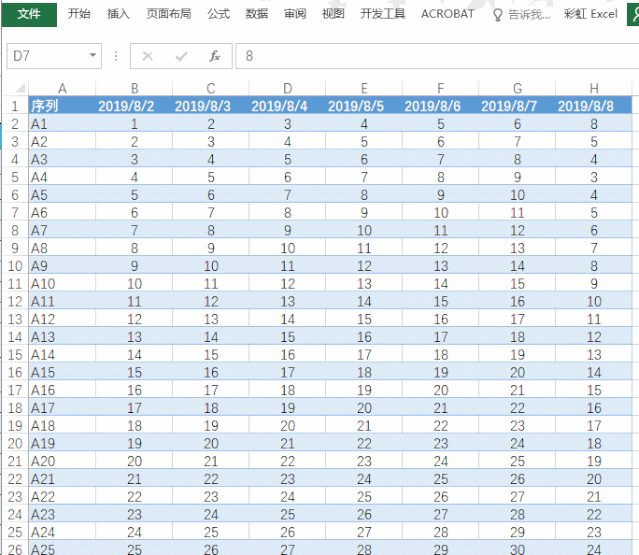639x555 pixels.
Task: Select the 2019/8/5 value 13 in row A10
Action: pos(364,284)
